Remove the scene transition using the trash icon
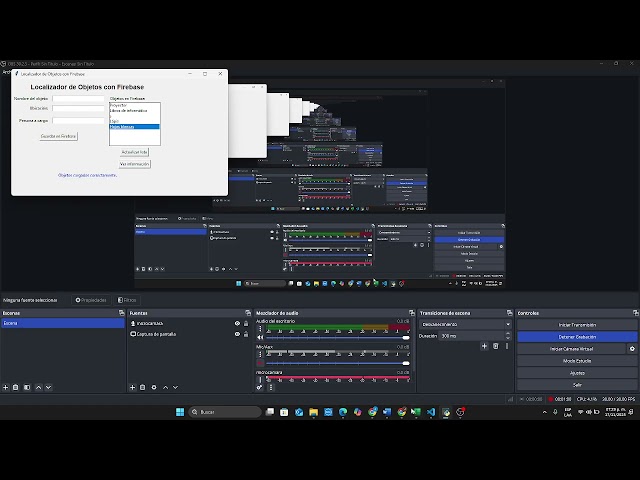This screenshot has height=480, width=640. [496, 346]
